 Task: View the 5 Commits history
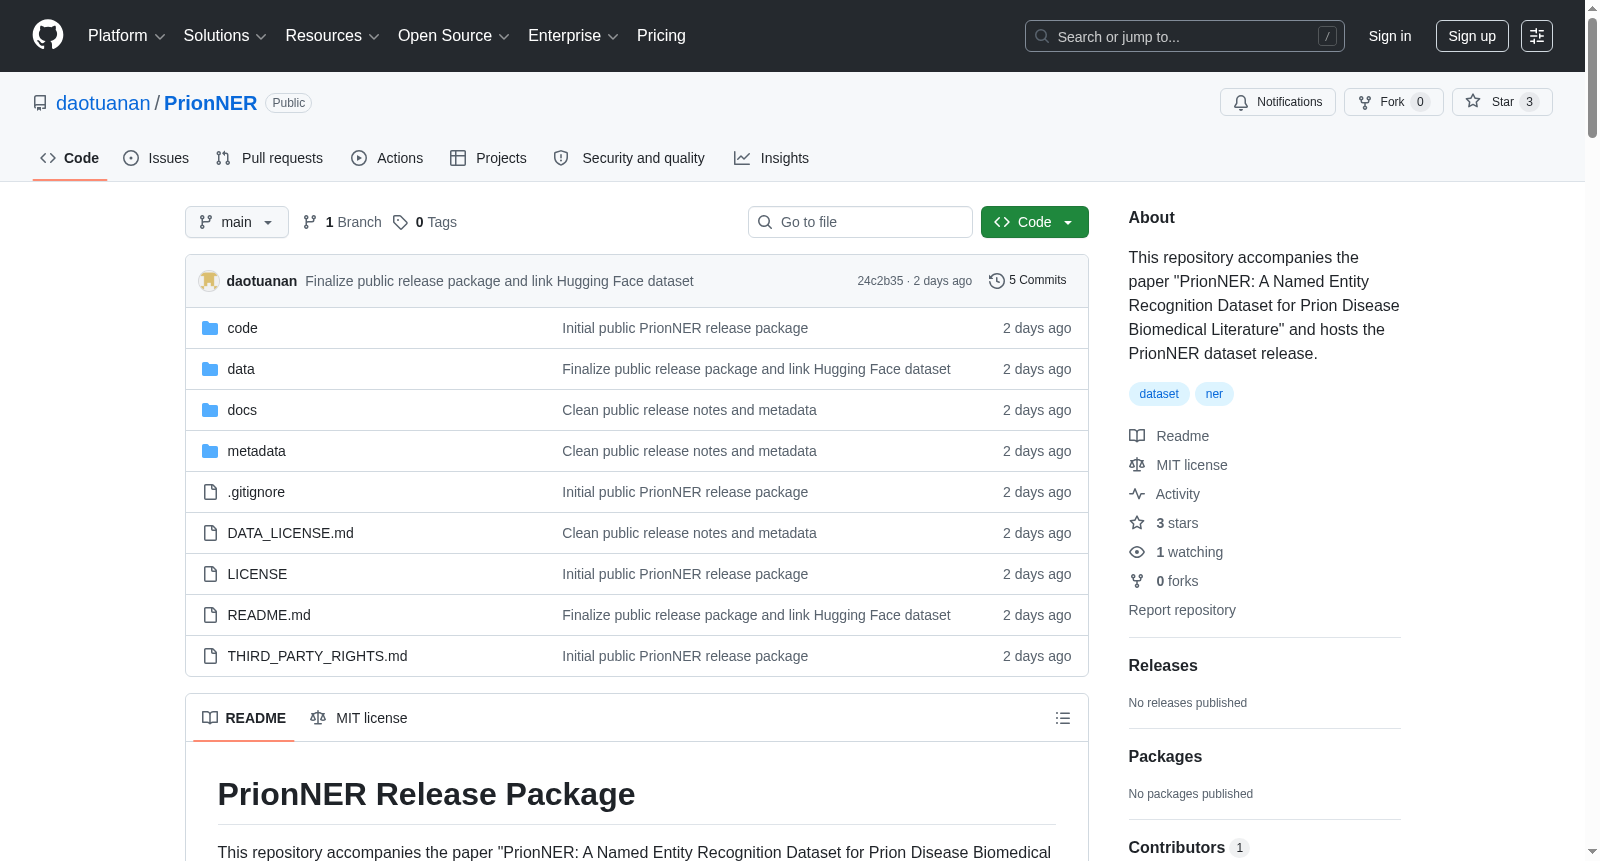point(1027,281)
